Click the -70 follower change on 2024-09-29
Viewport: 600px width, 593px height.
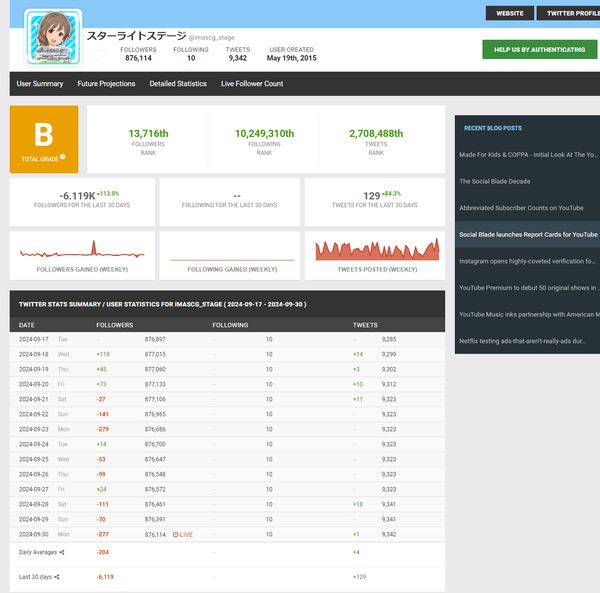pos(101,519)
